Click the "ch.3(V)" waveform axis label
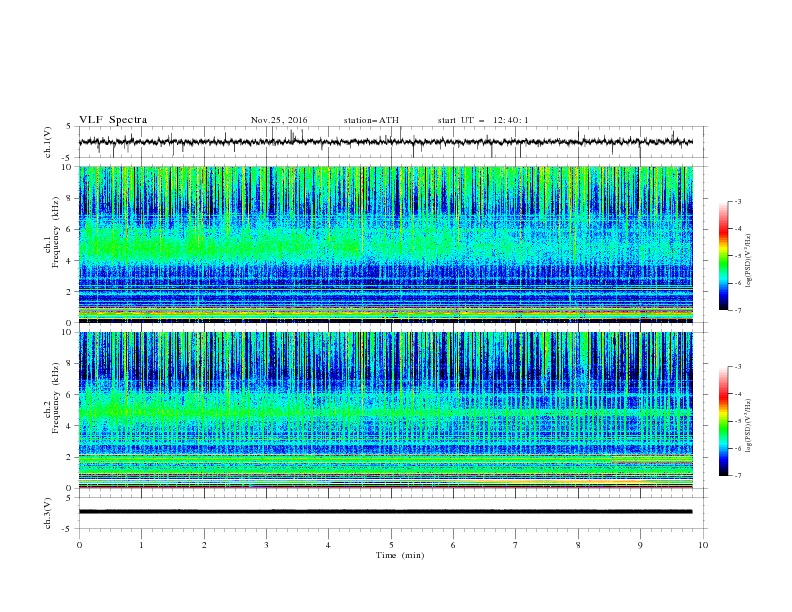 (x=48, y=513)
